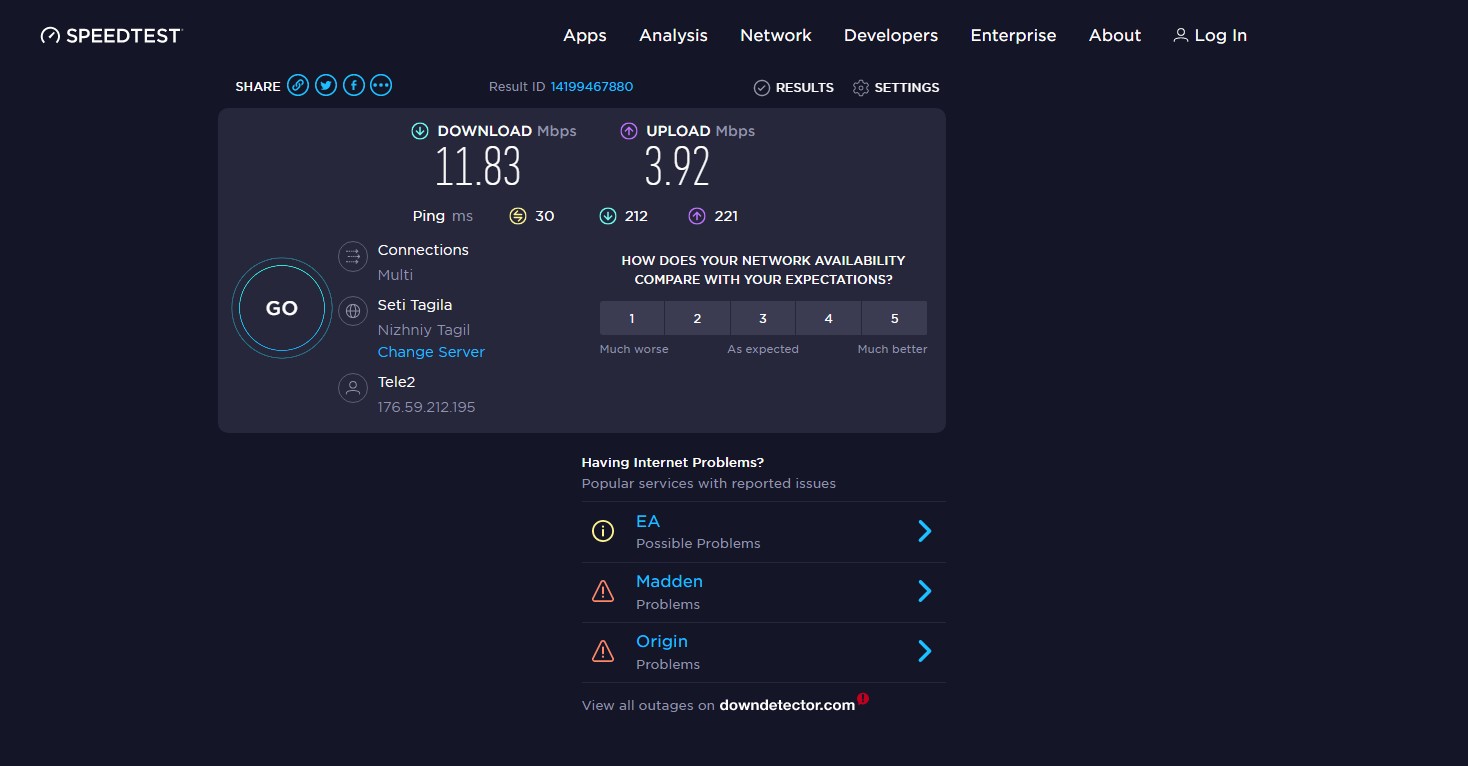The width and height of the screenshot is (1468, 766).
Task: Expand the EA chevron arrow
Action: click(x=925, y=531)
